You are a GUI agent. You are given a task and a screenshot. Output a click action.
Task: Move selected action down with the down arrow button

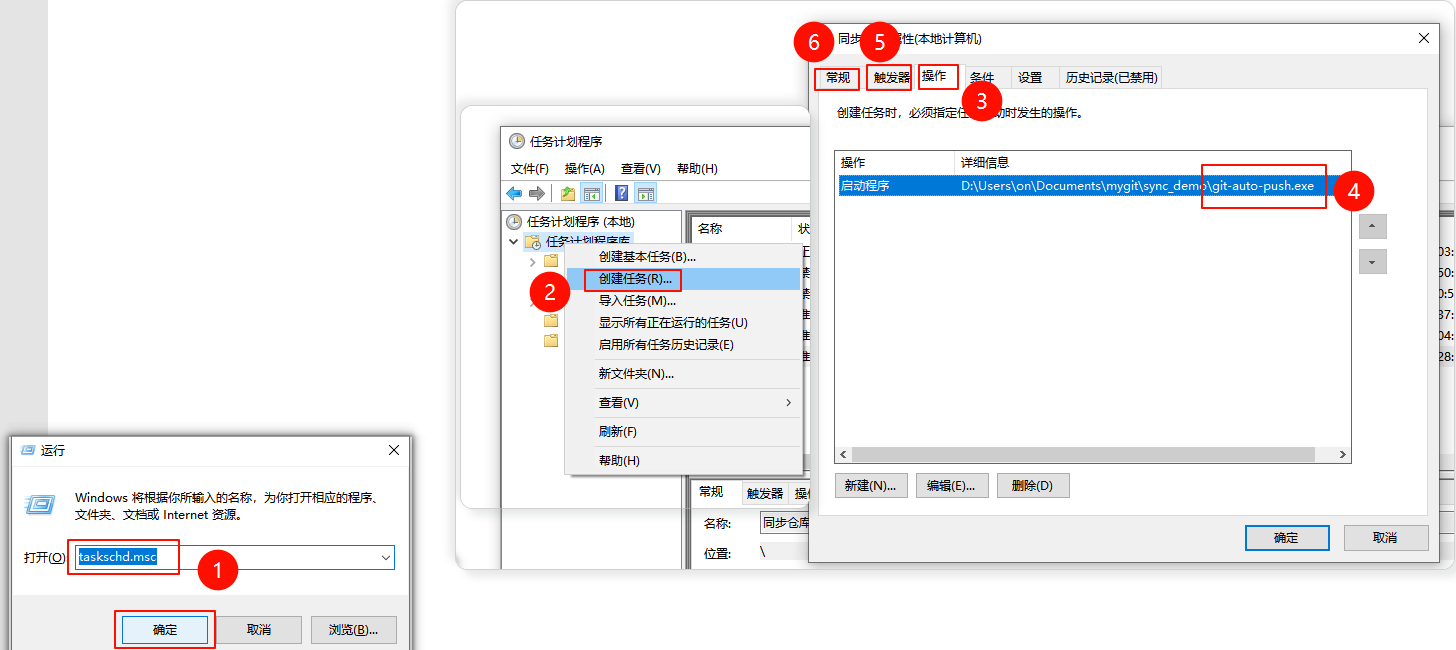pos(1372,262)
